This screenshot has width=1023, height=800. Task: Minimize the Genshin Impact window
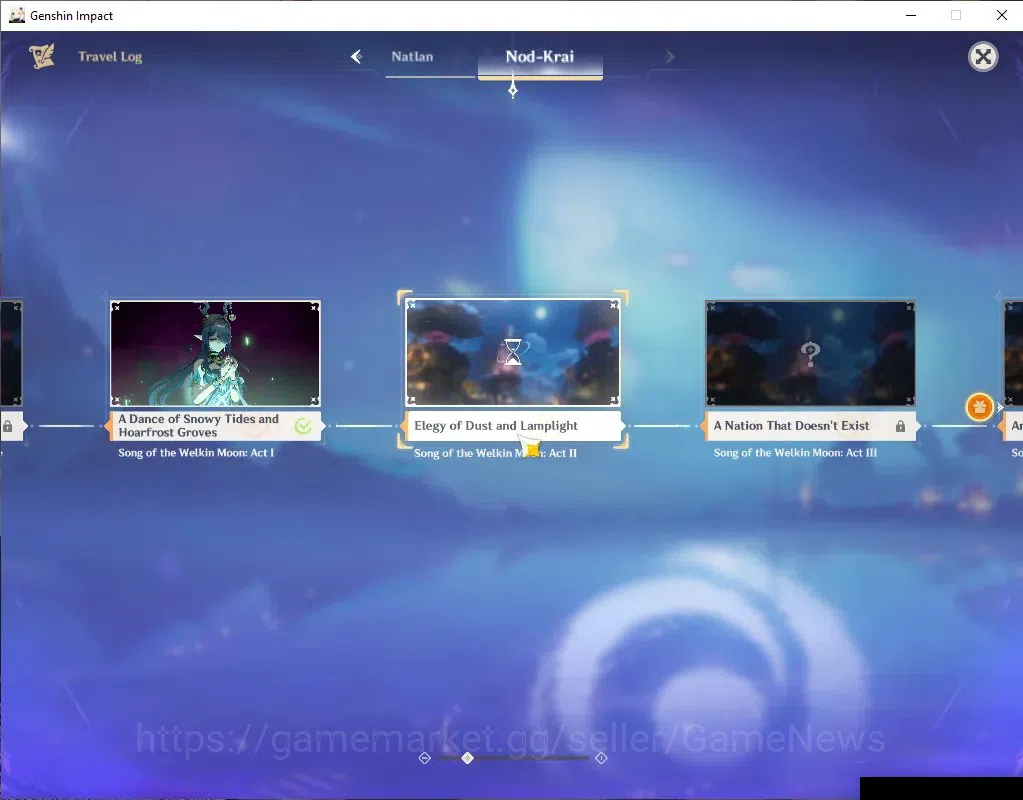pos(911,15)
